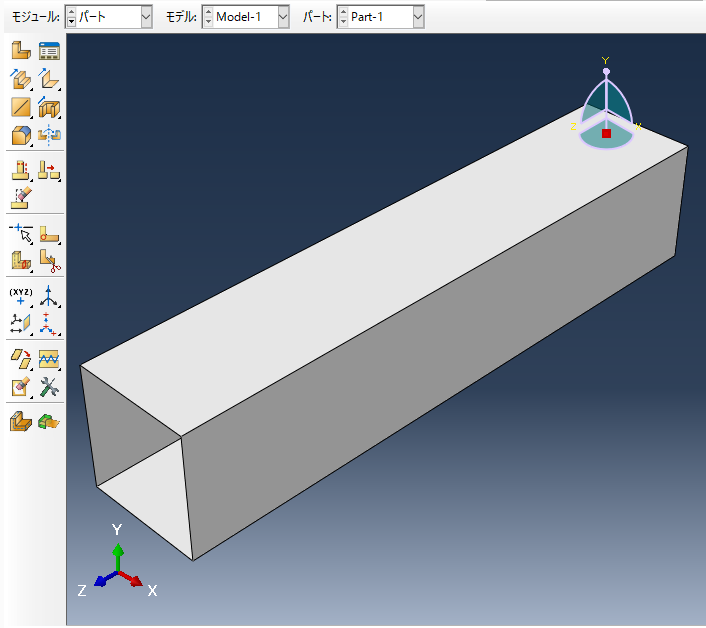Select the partition cursor tool with dashed line
Screen dimensions: 706x628
tap(20, 234)
